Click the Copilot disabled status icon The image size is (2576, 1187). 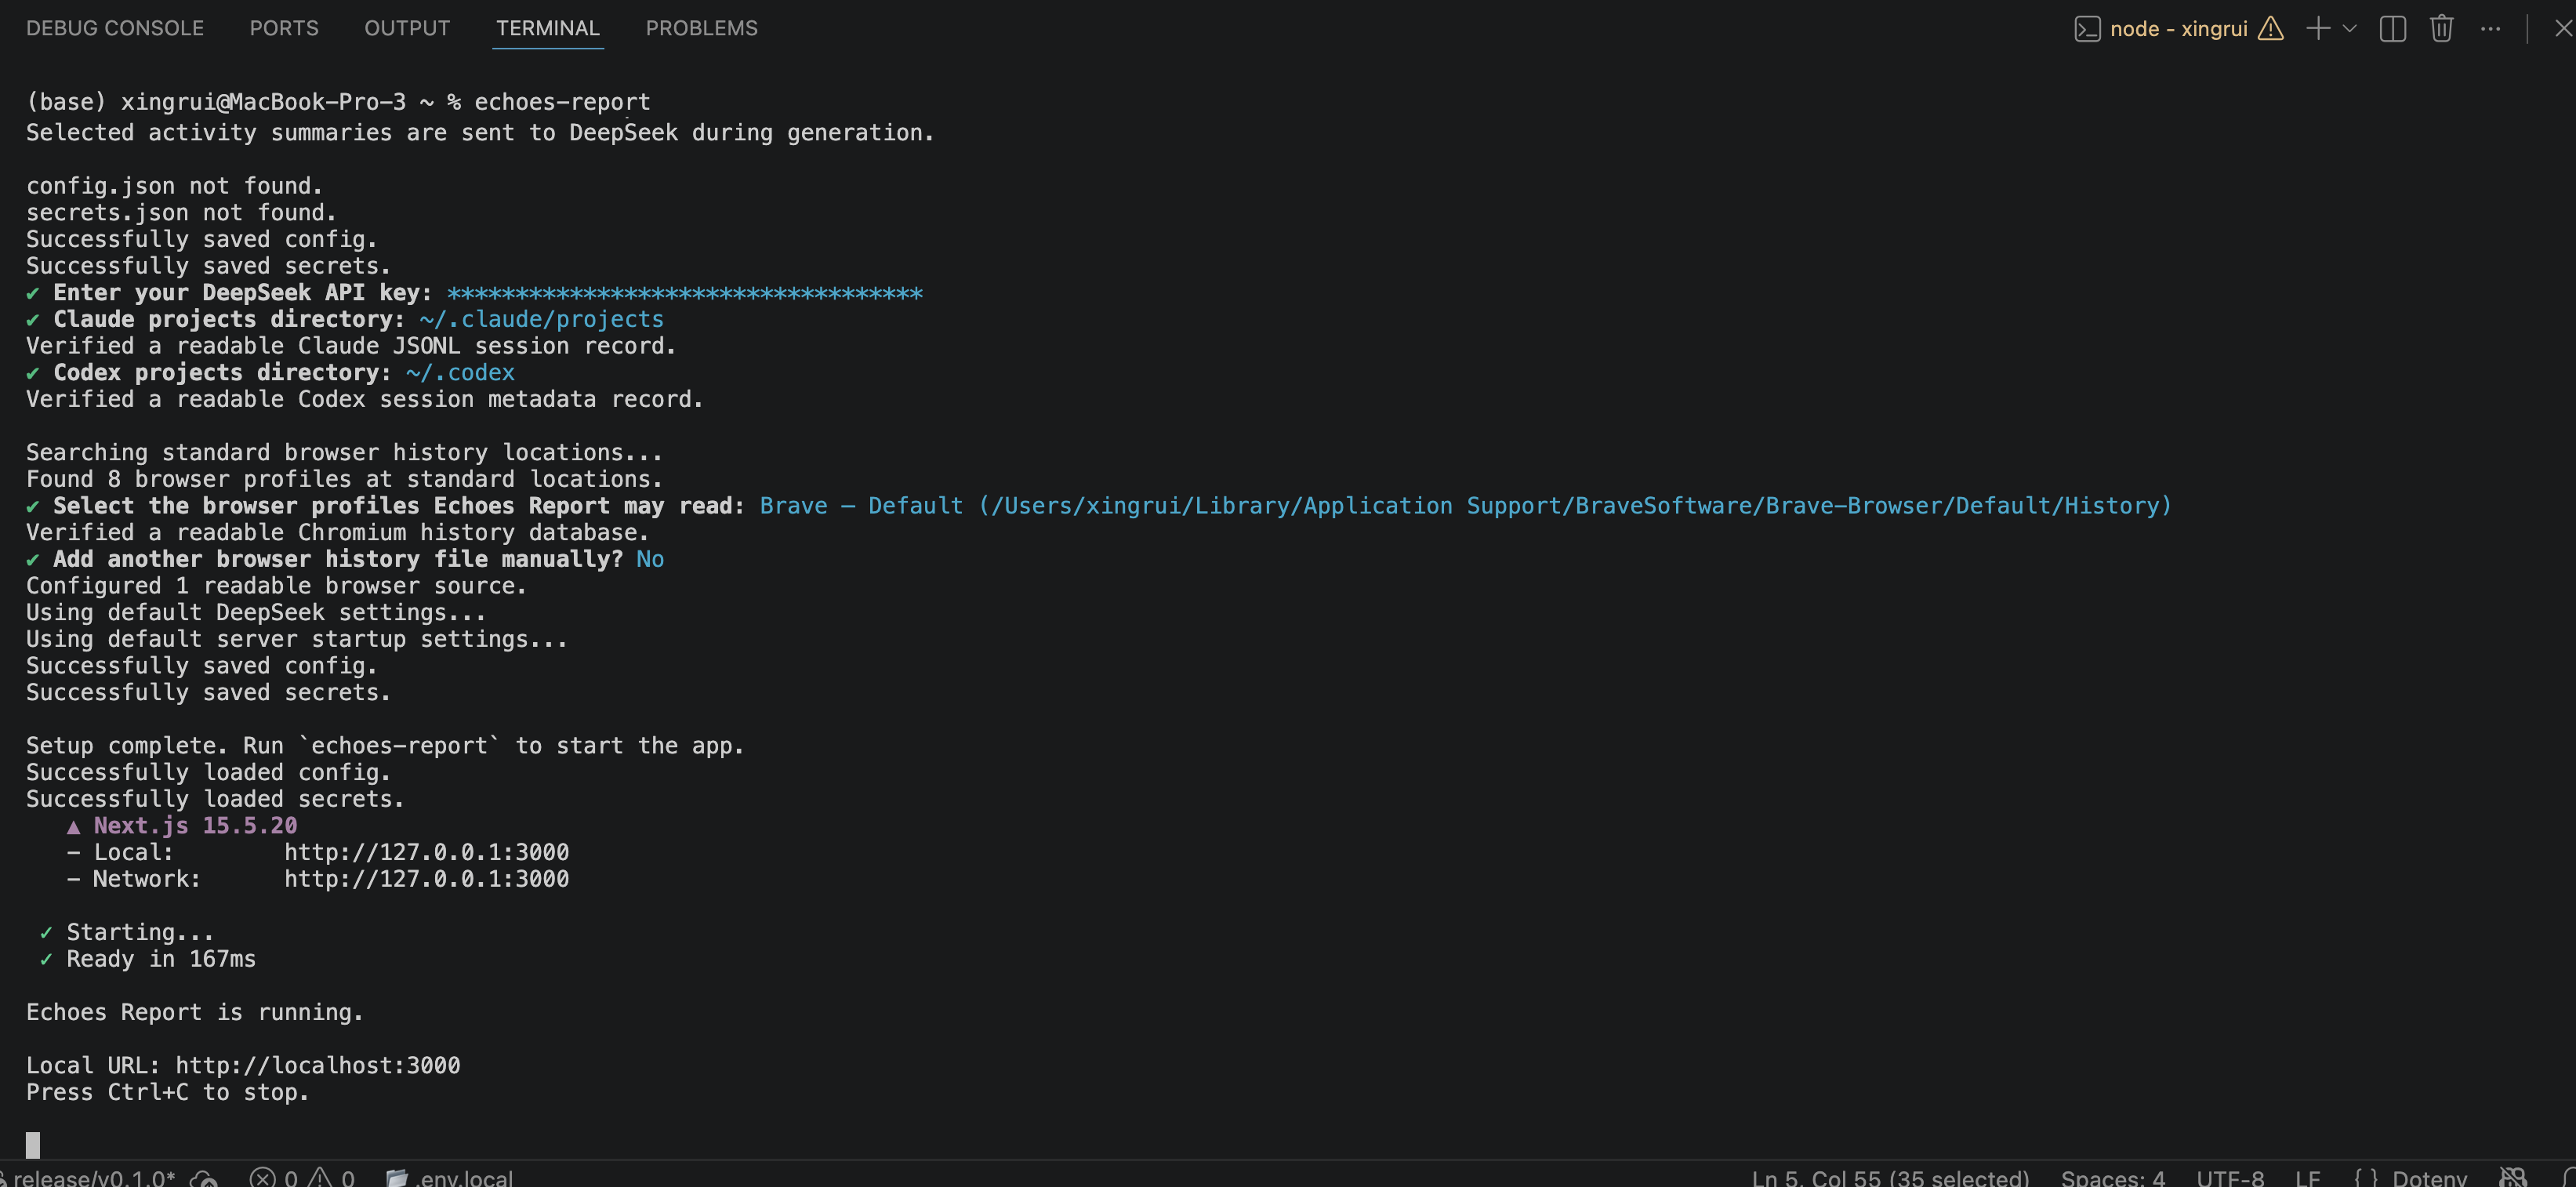pyautogui.click(x=2513, y=1177)
